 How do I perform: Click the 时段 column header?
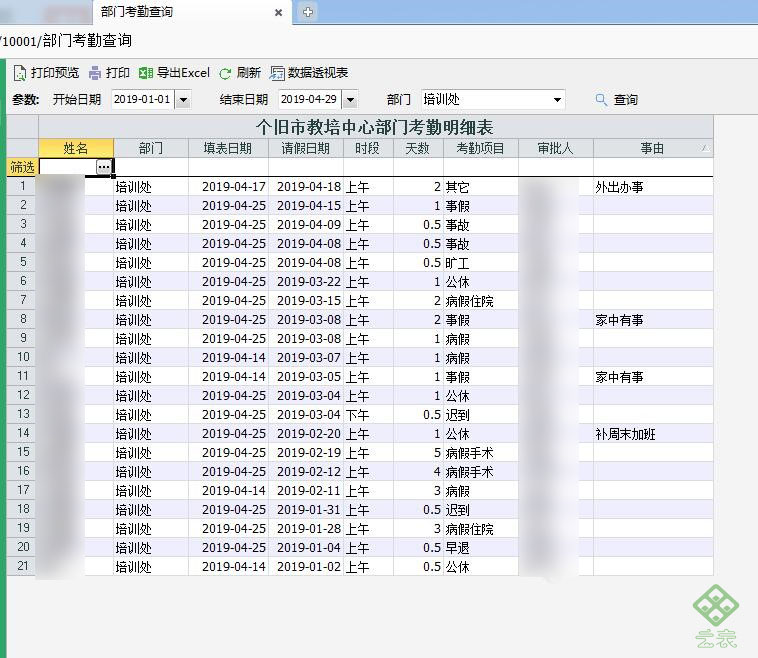point(368,148)
